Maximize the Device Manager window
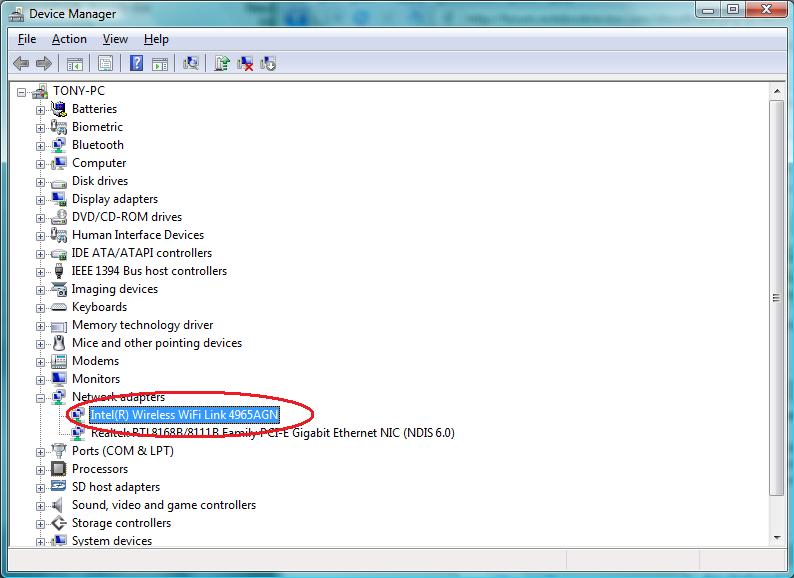Screen dimensions: 794x578 733,9
